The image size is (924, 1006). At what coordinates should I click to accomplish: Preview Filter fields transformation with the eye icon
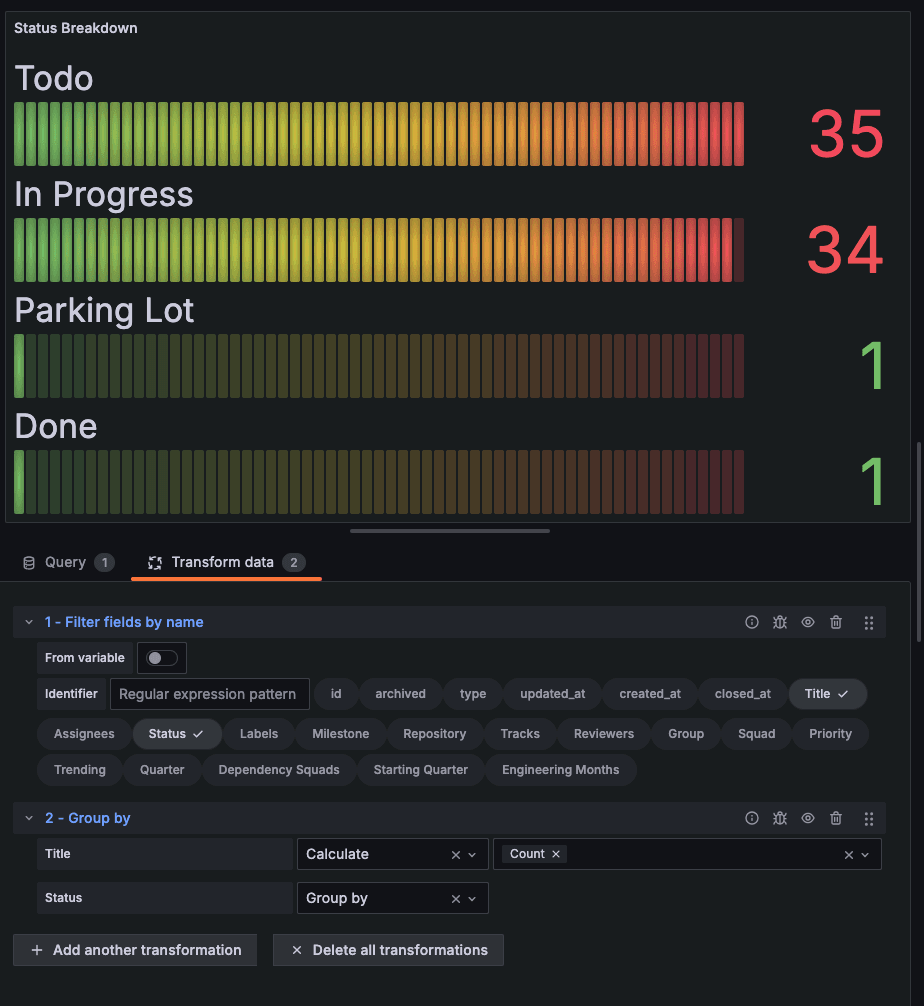(x=808, y=622)
